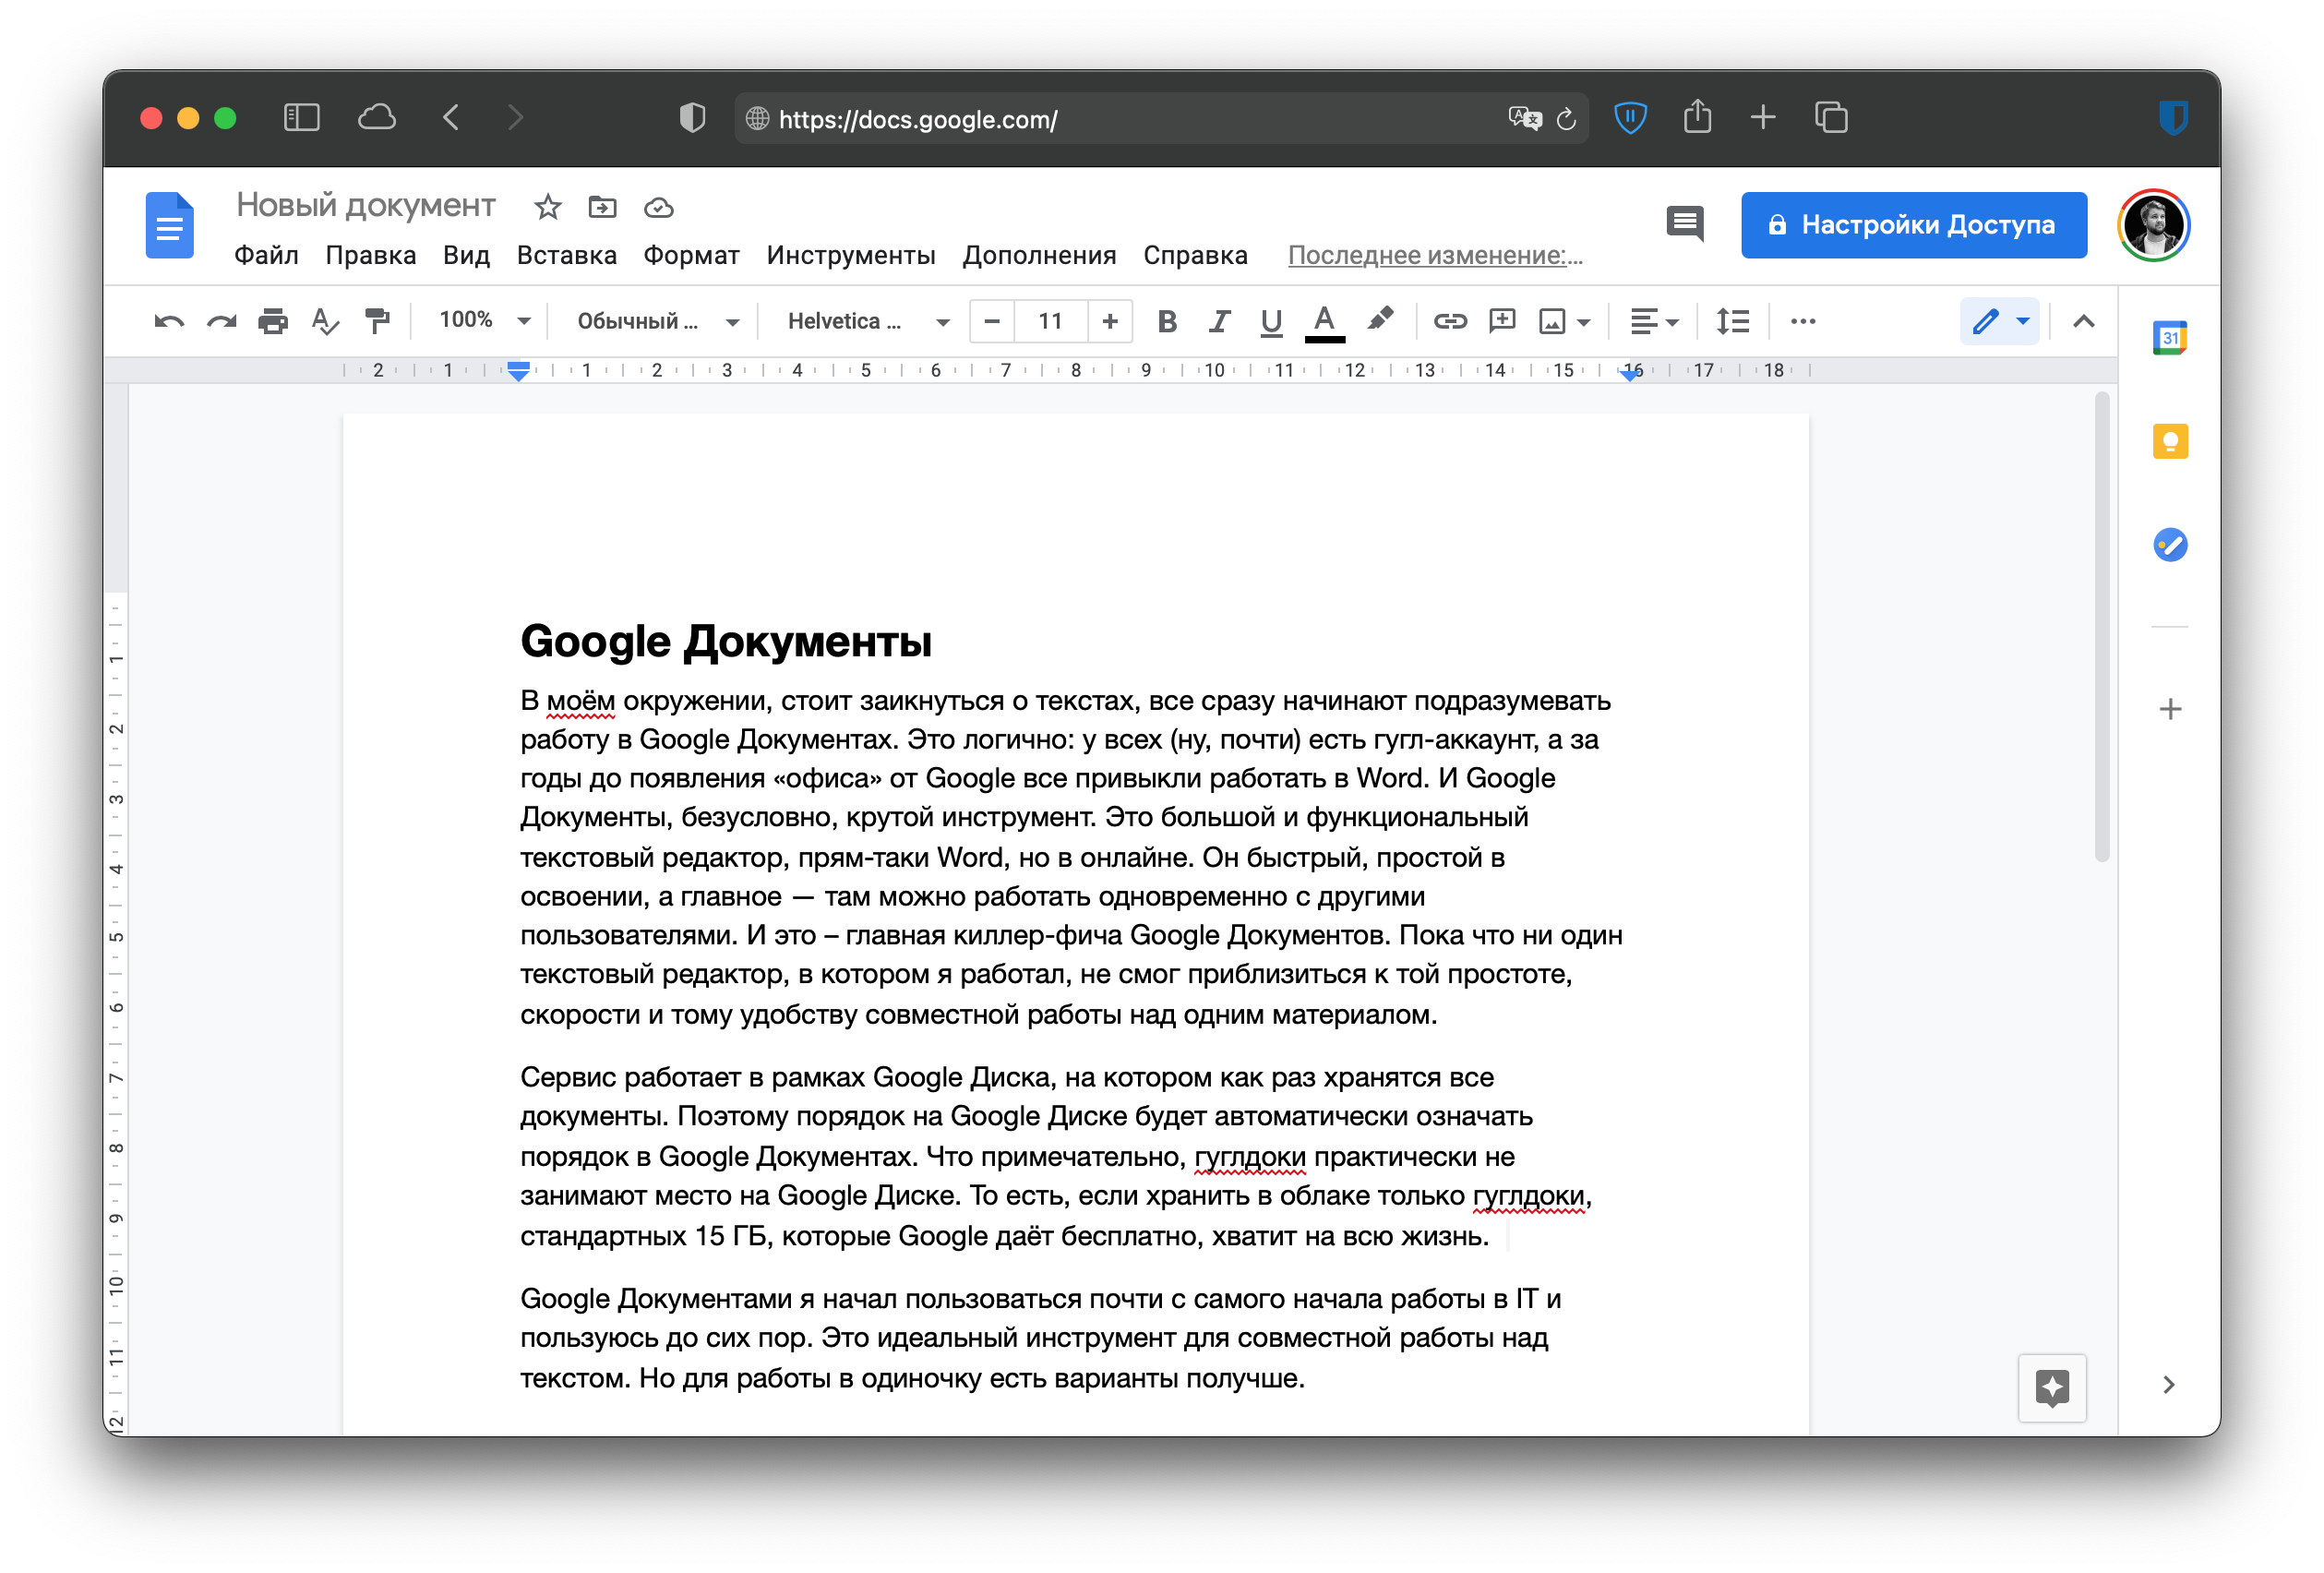Image resolution: width=2324 pixels, height=1573 pixels.
Task: Add a comment using toolbar plus-bubble icon
Action: (x=1502, y=321)
